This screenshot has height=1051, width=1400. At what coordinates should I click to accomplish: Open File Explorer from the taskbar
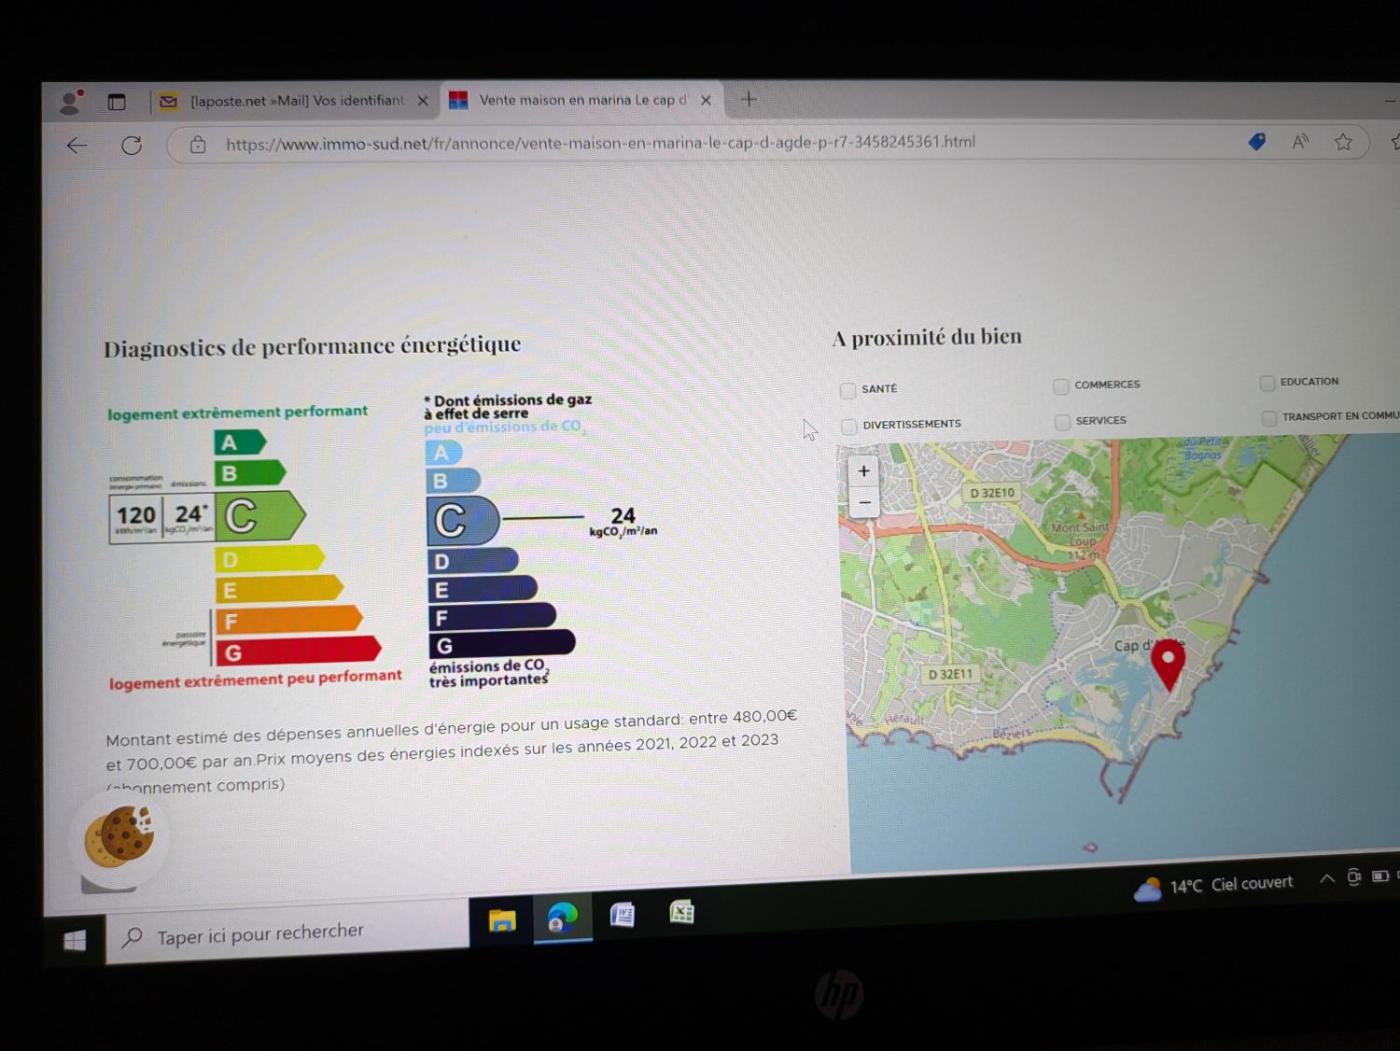tap(502, 919)
